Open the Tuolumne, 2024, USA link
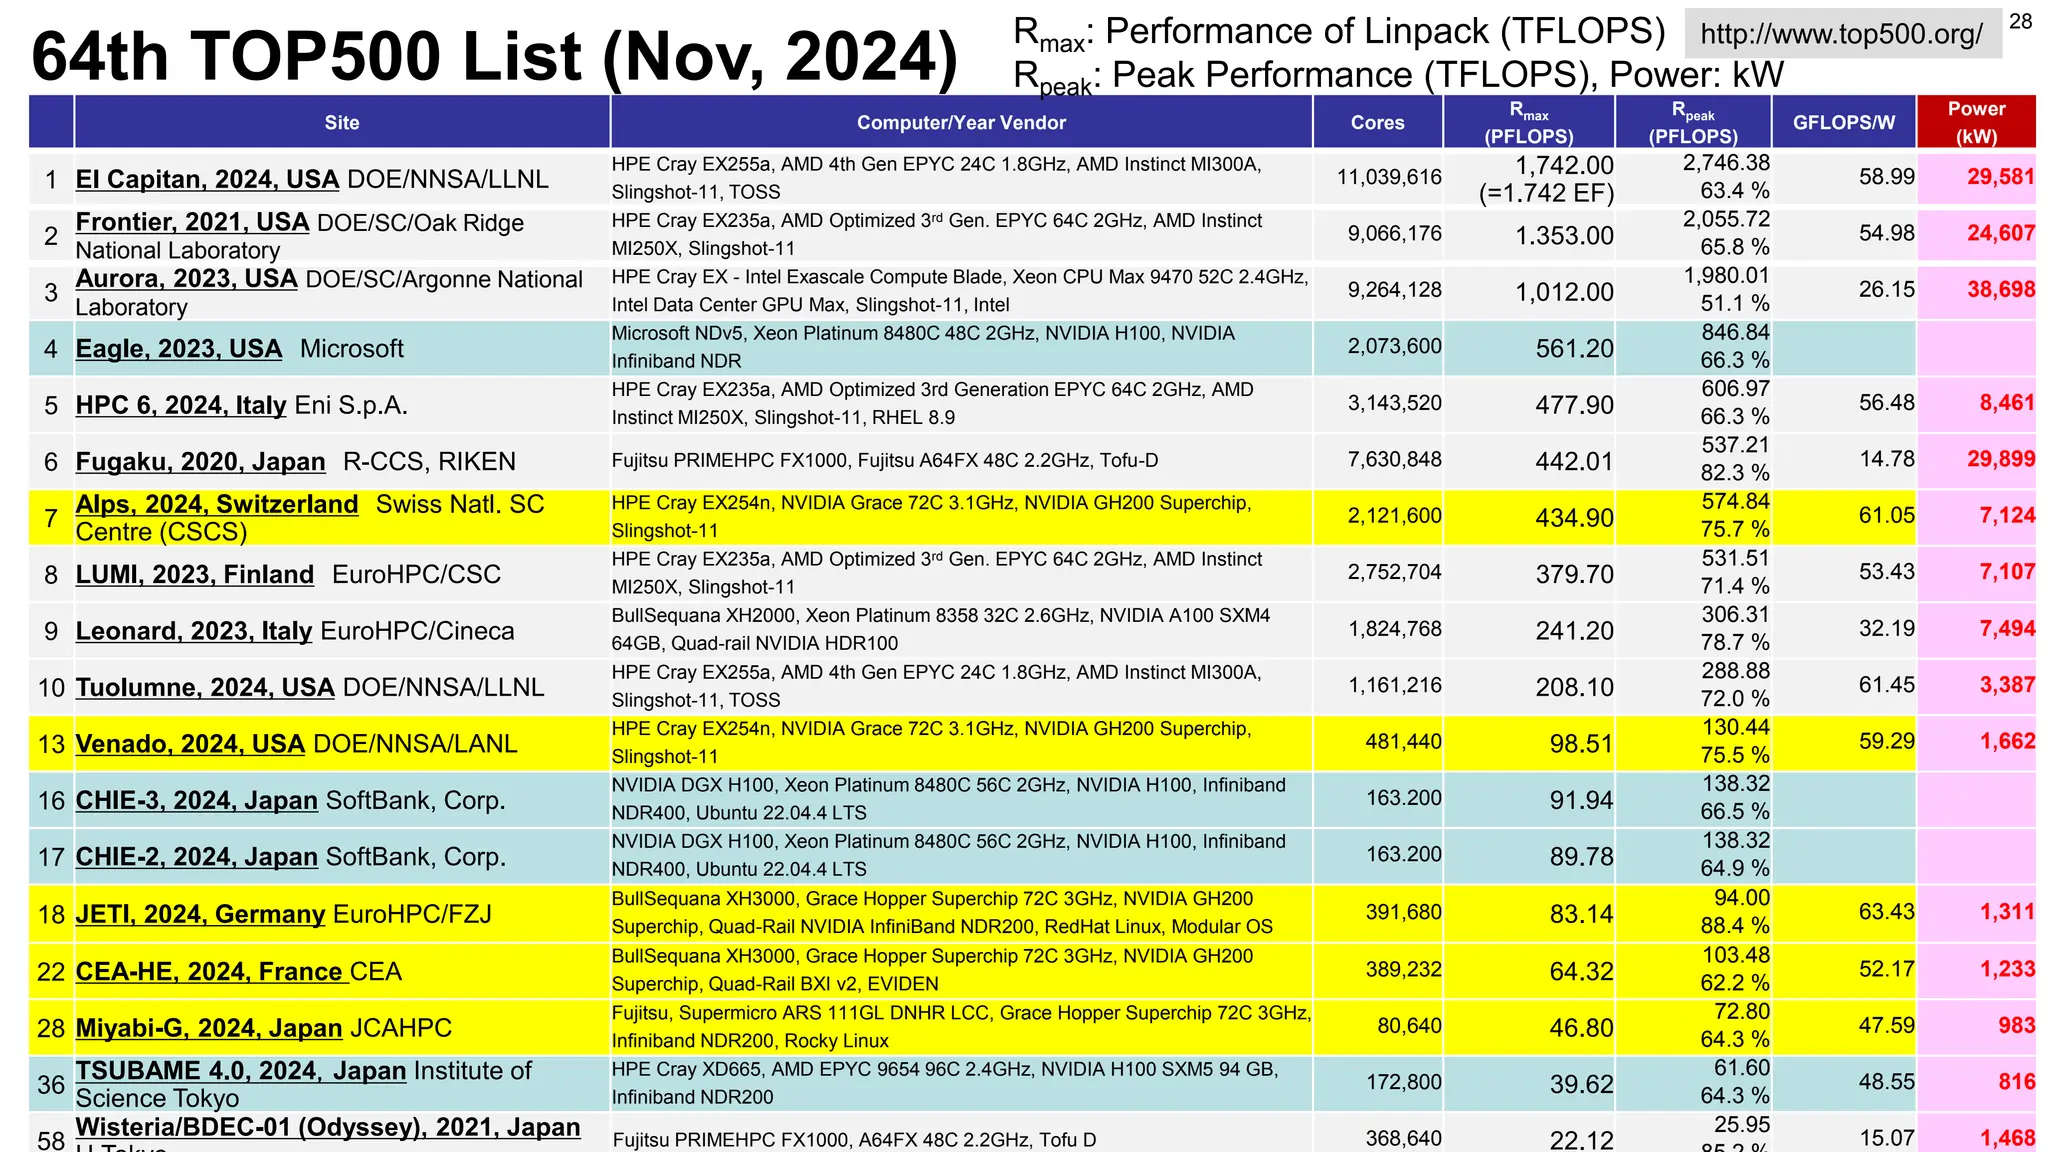The height and width of the screenshot is (1152, 2048). [205, 688]
